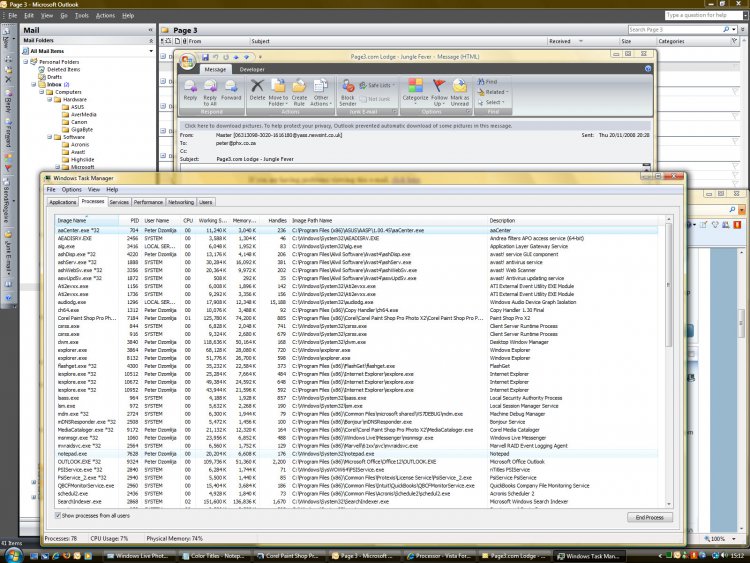Click the Find binoculars icon in ribbon

tap(487, 82)
